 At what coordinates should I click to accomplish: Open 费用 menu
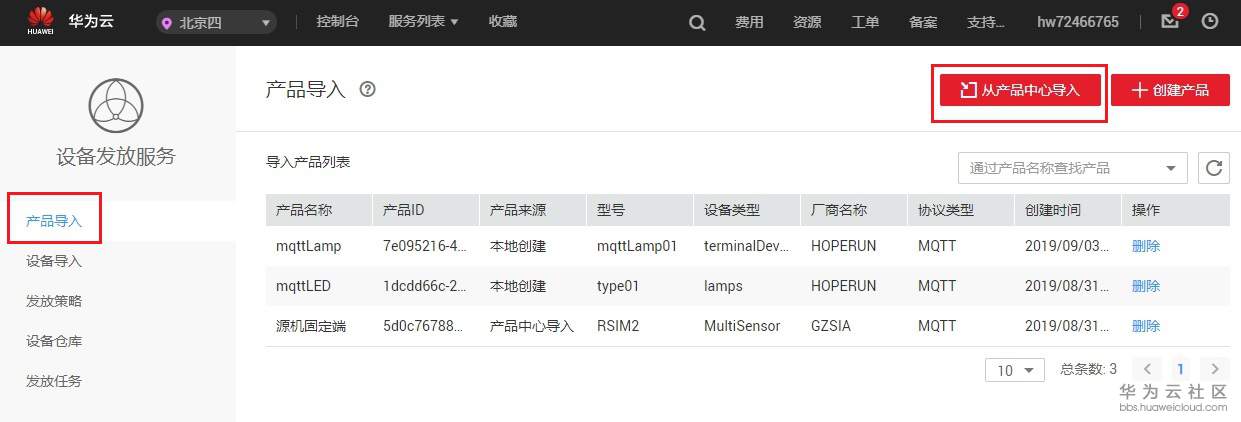[749, 22]
